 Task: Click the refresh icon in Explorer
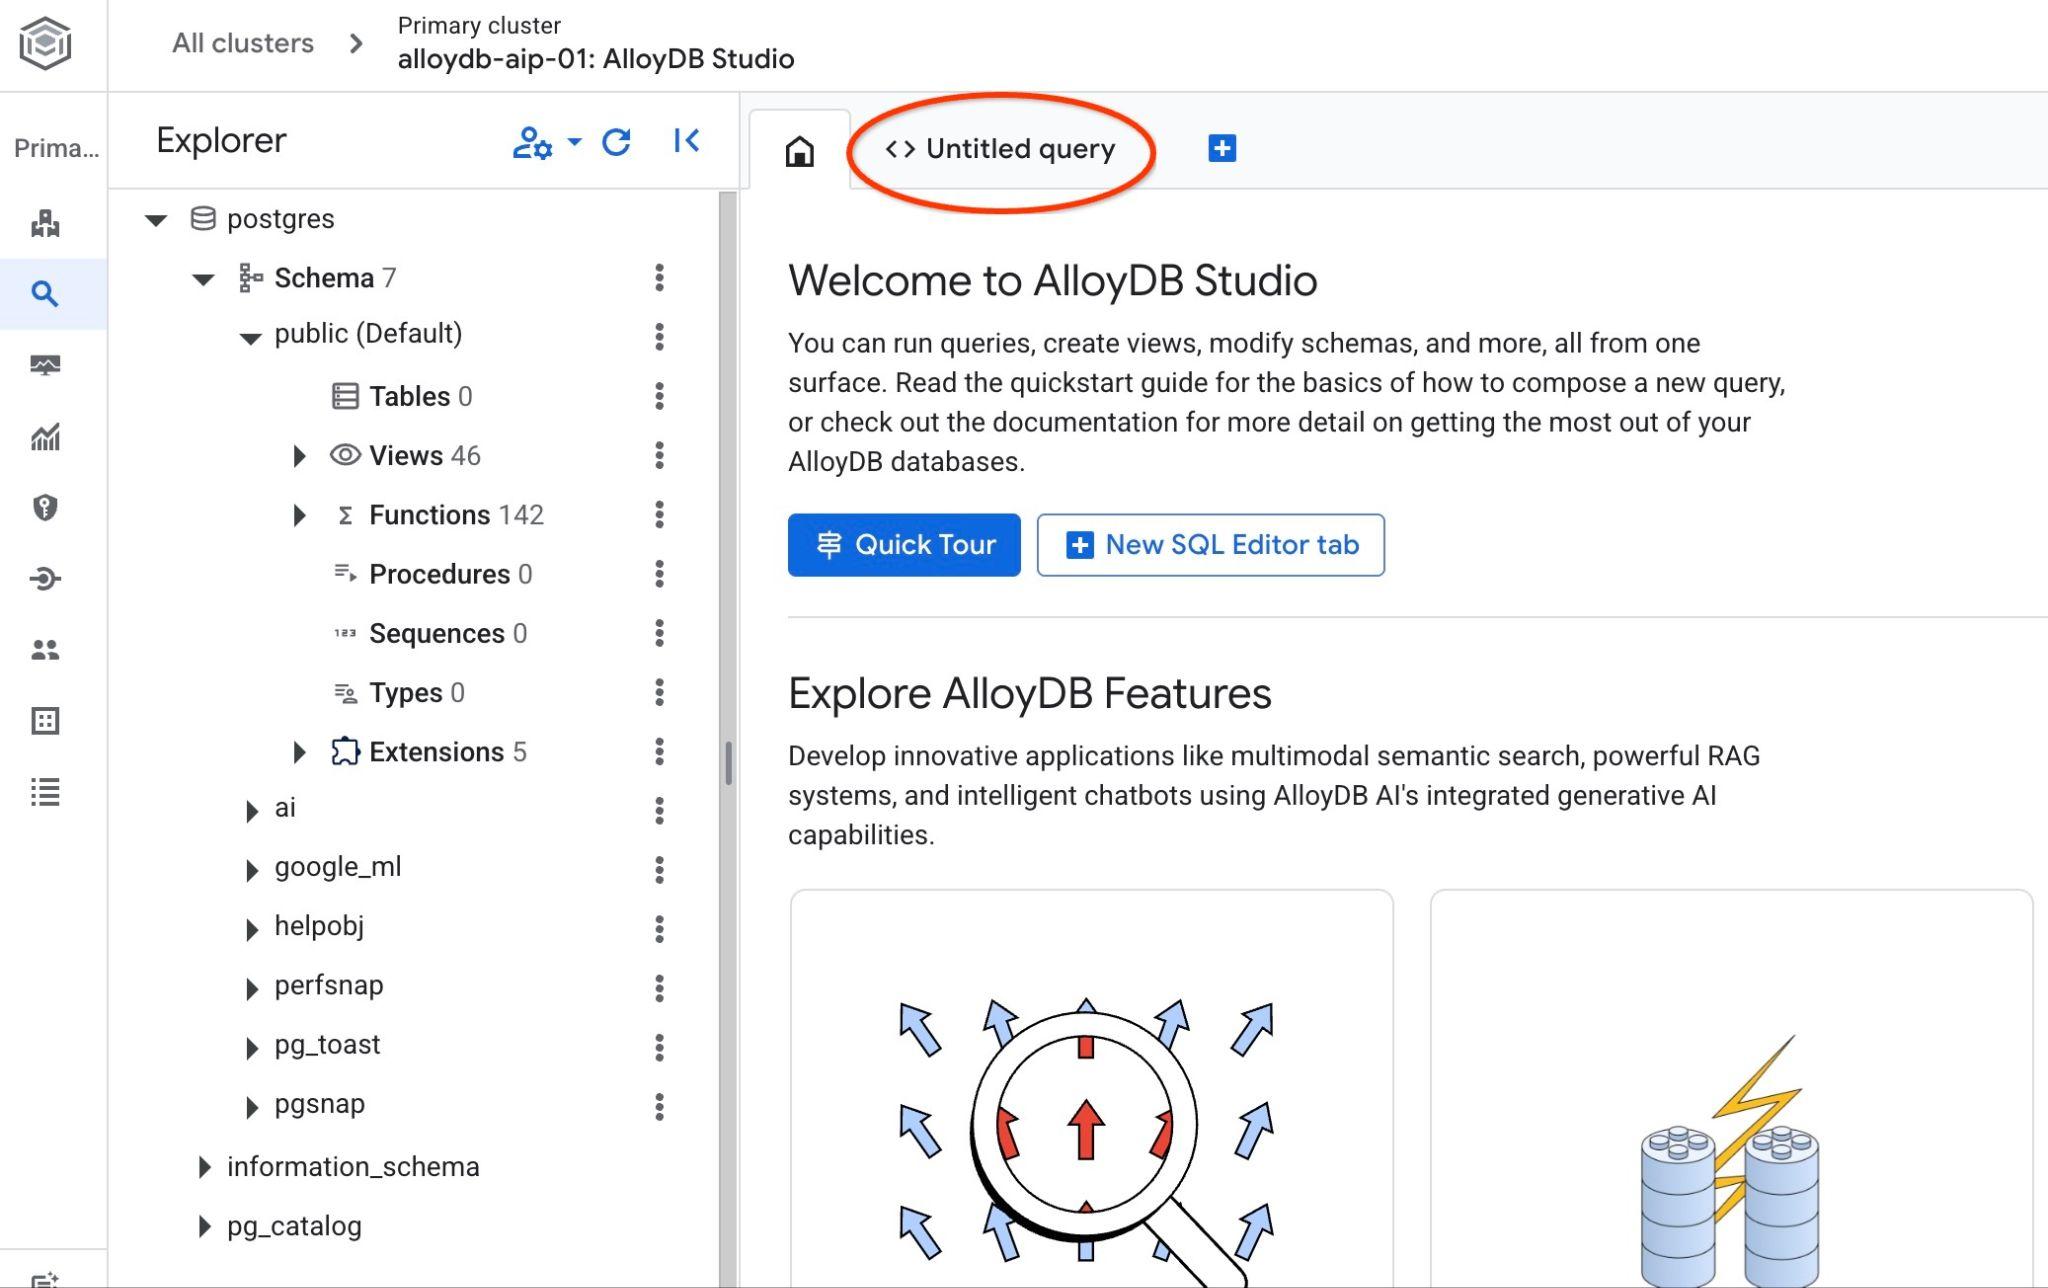(616, 142)
